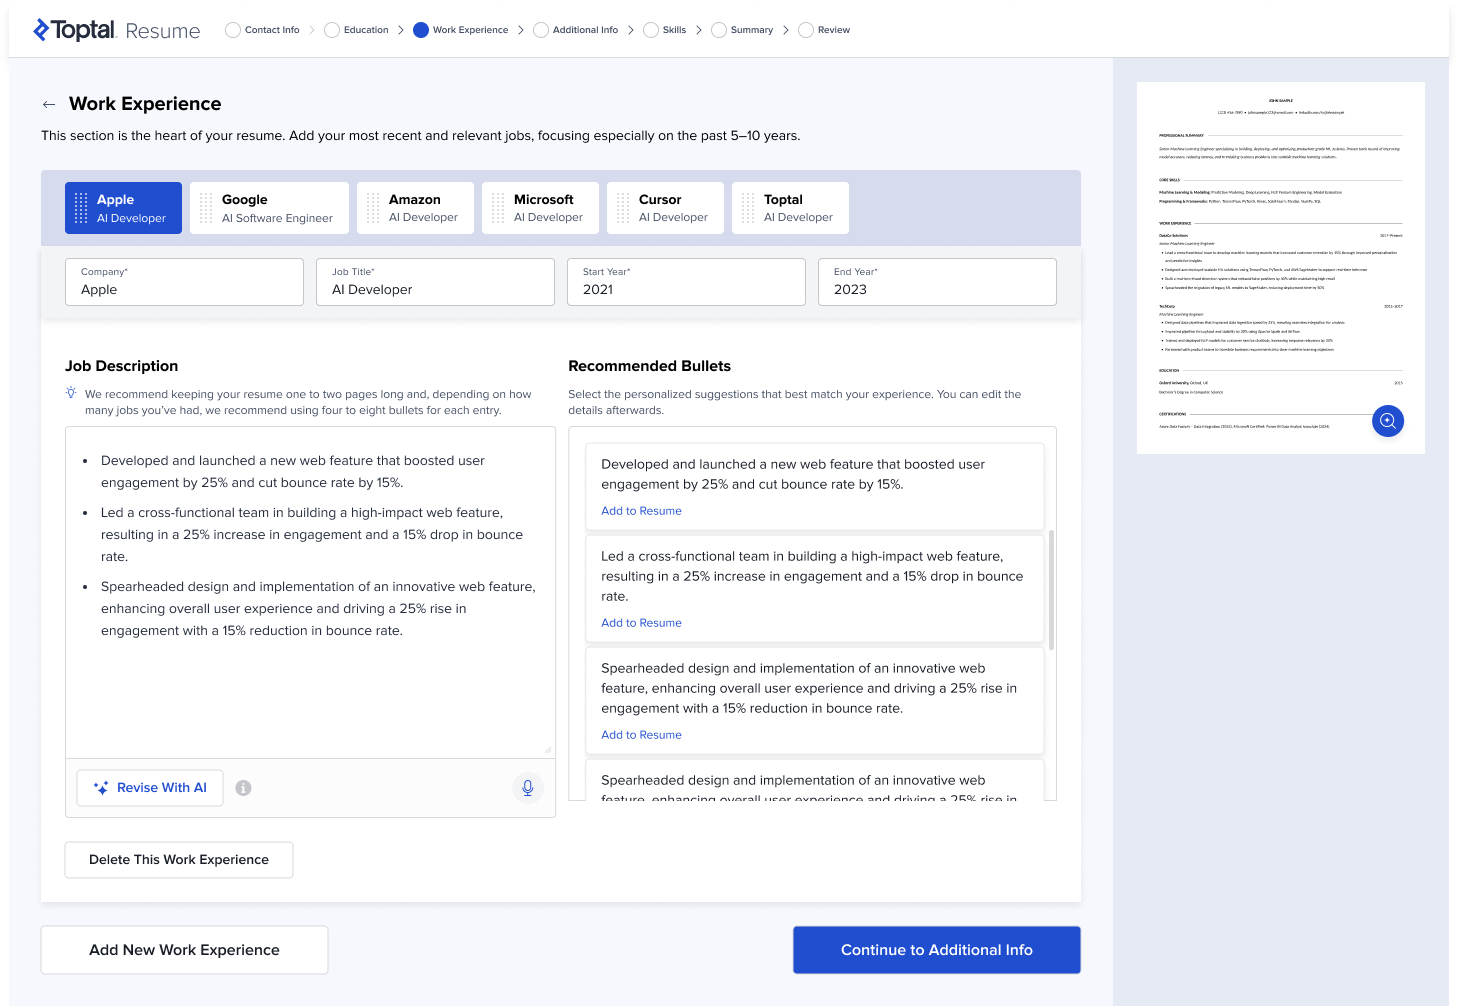Go back using the Work Experience arrow
This screenshot has height=1006, width=1458.
(x=49, y=104)
